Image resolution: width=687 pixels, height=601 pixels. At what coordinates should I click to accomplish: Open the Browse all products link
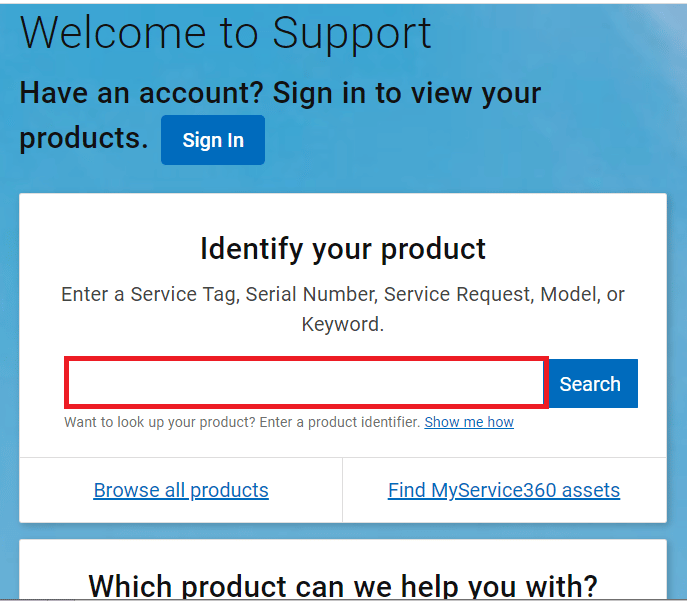(x=181, y=490)
